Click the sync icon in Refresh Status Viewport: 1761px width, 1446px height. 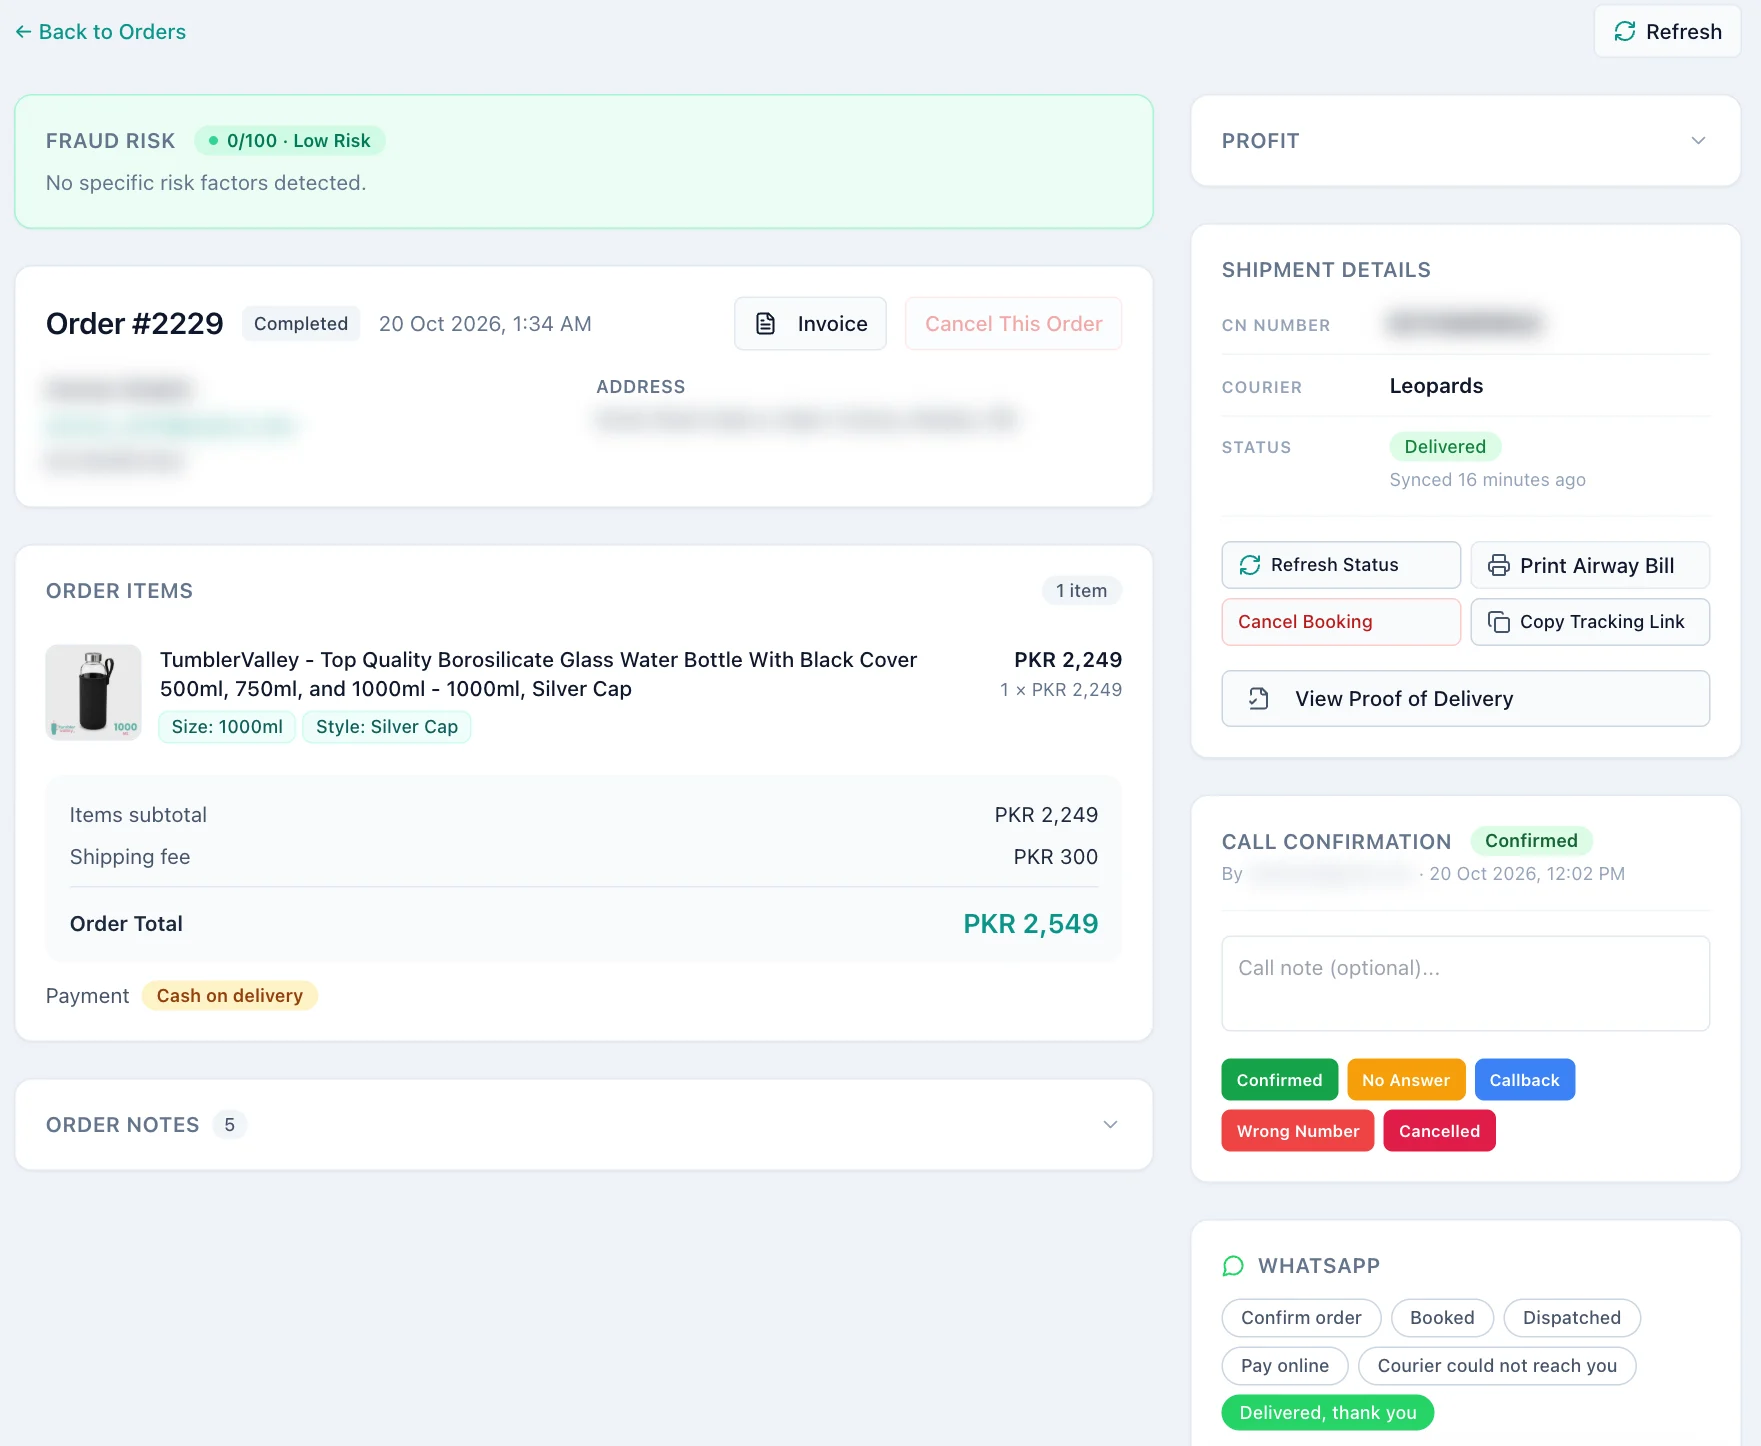[1250, 565]
